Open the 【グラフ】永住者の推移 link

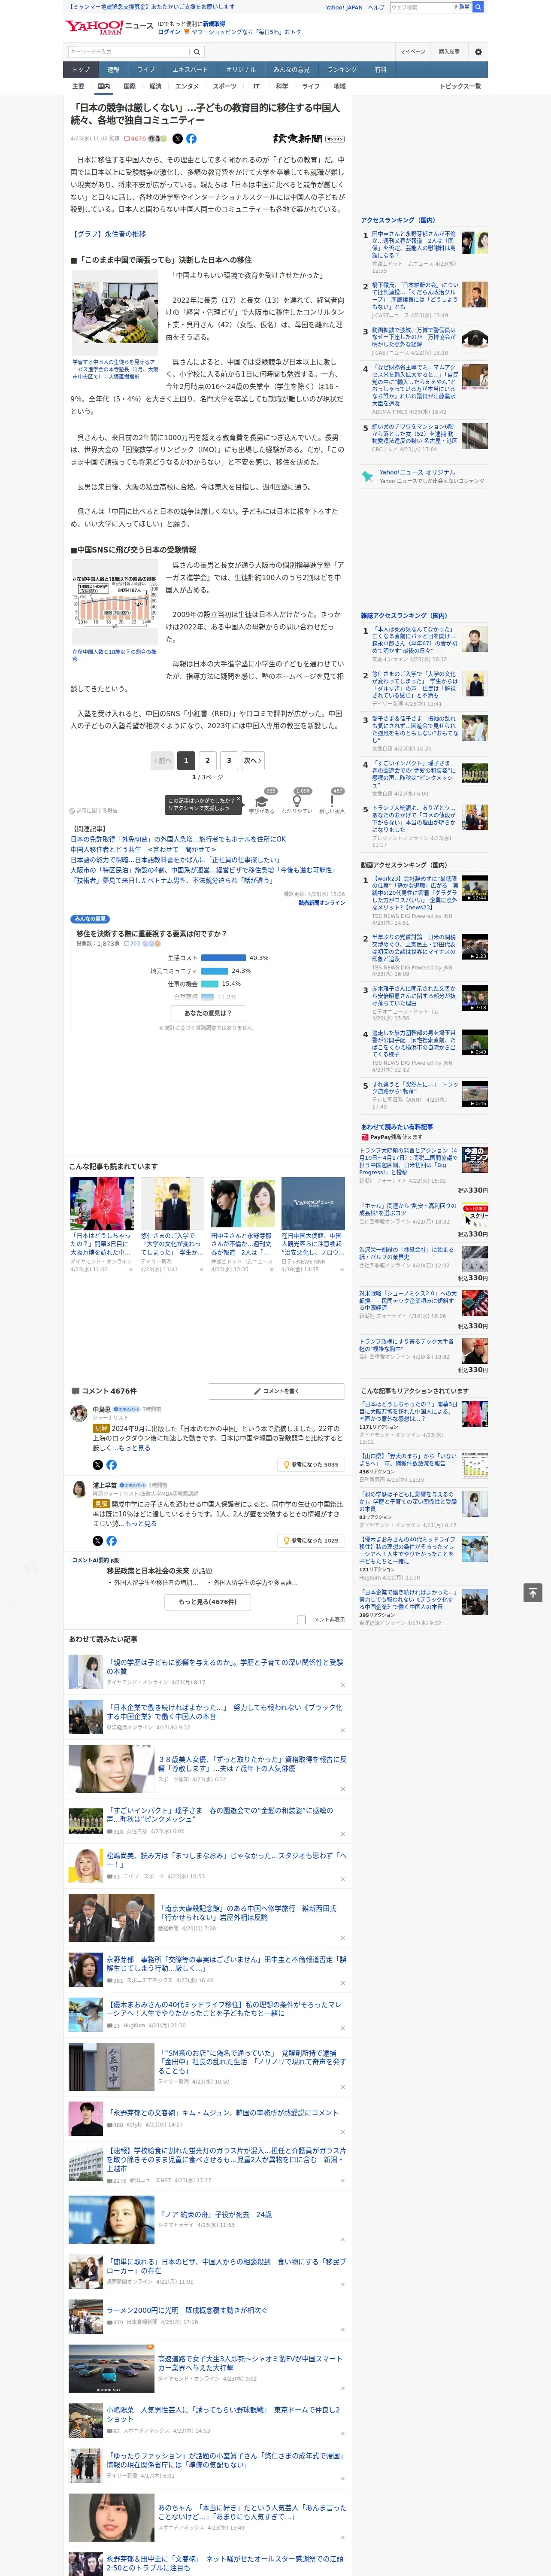108,234
